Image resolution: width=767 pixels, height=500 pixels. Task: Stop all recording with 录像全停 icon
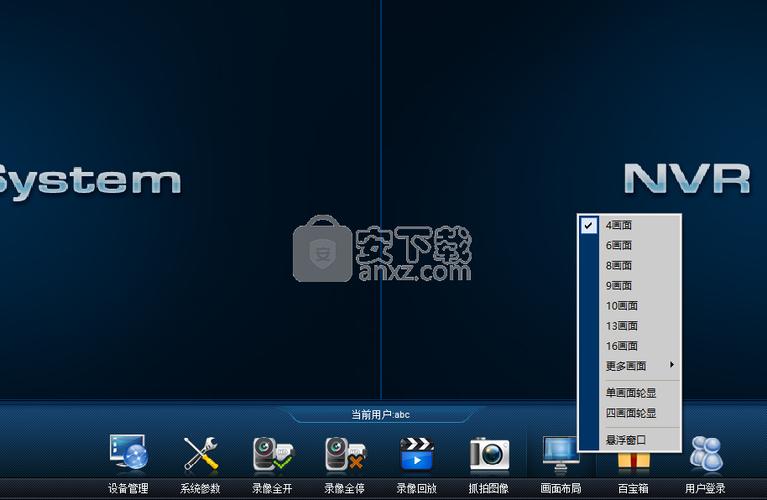coord(345,453)
